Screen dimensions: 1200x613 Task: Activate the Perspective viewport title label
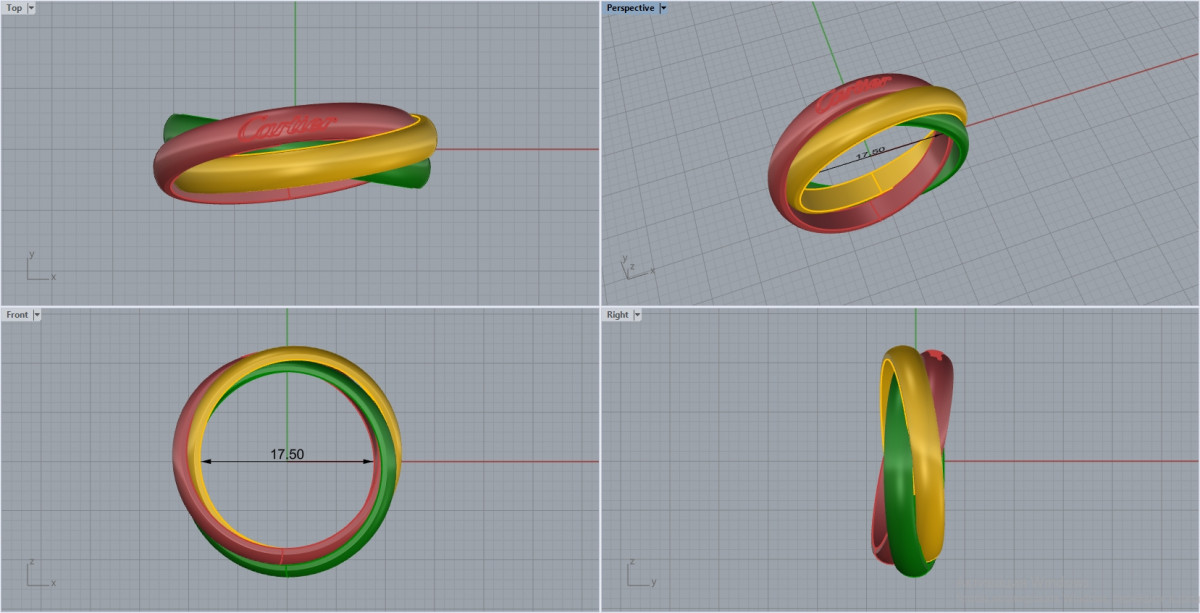click(630, 8)
